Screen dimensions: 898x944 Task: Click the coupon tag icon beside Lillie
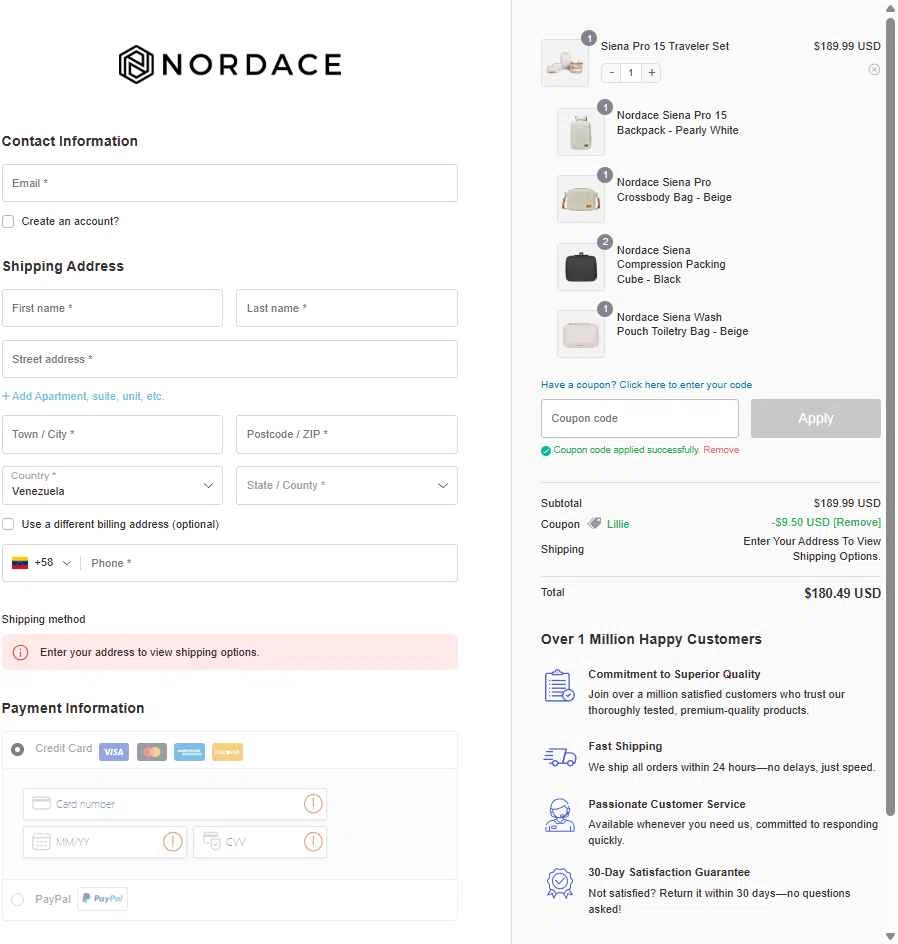594,523
